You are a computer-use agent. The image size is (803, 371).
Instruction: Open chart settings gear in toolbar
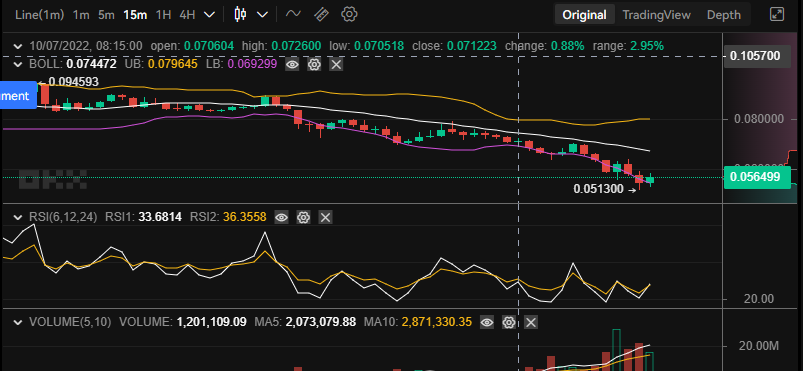coord(349,14)
